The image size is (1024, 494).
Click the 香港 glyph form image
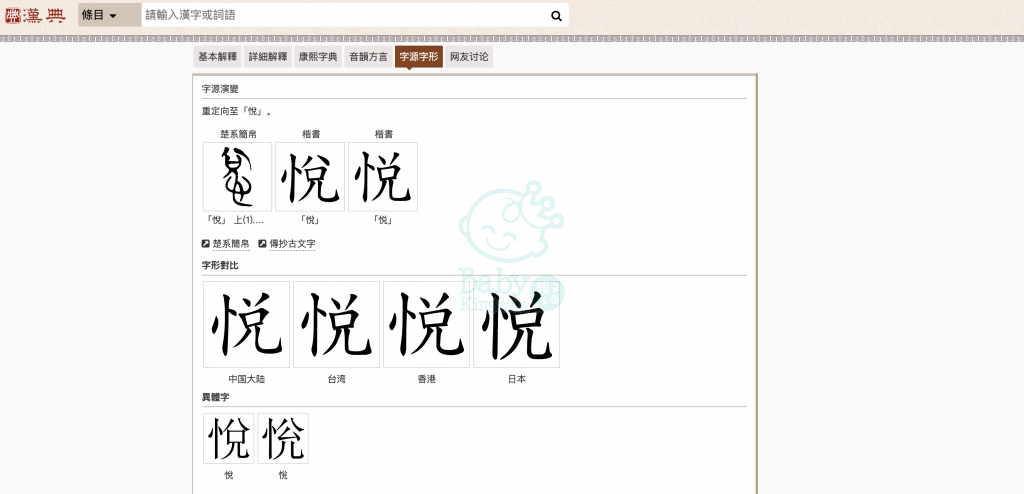coord(426,324)
